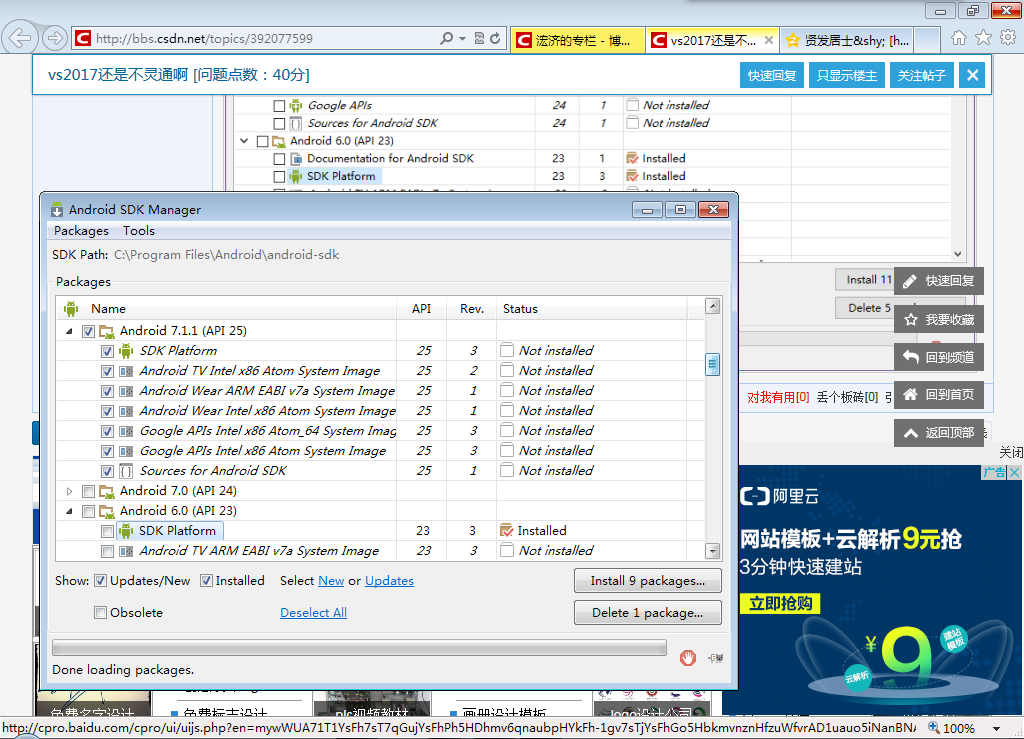Image resolution: width=1024 pixels, height=739 pixels.
Task: Toggle the Updates/New show checkbox
Action: coord(101,580)
